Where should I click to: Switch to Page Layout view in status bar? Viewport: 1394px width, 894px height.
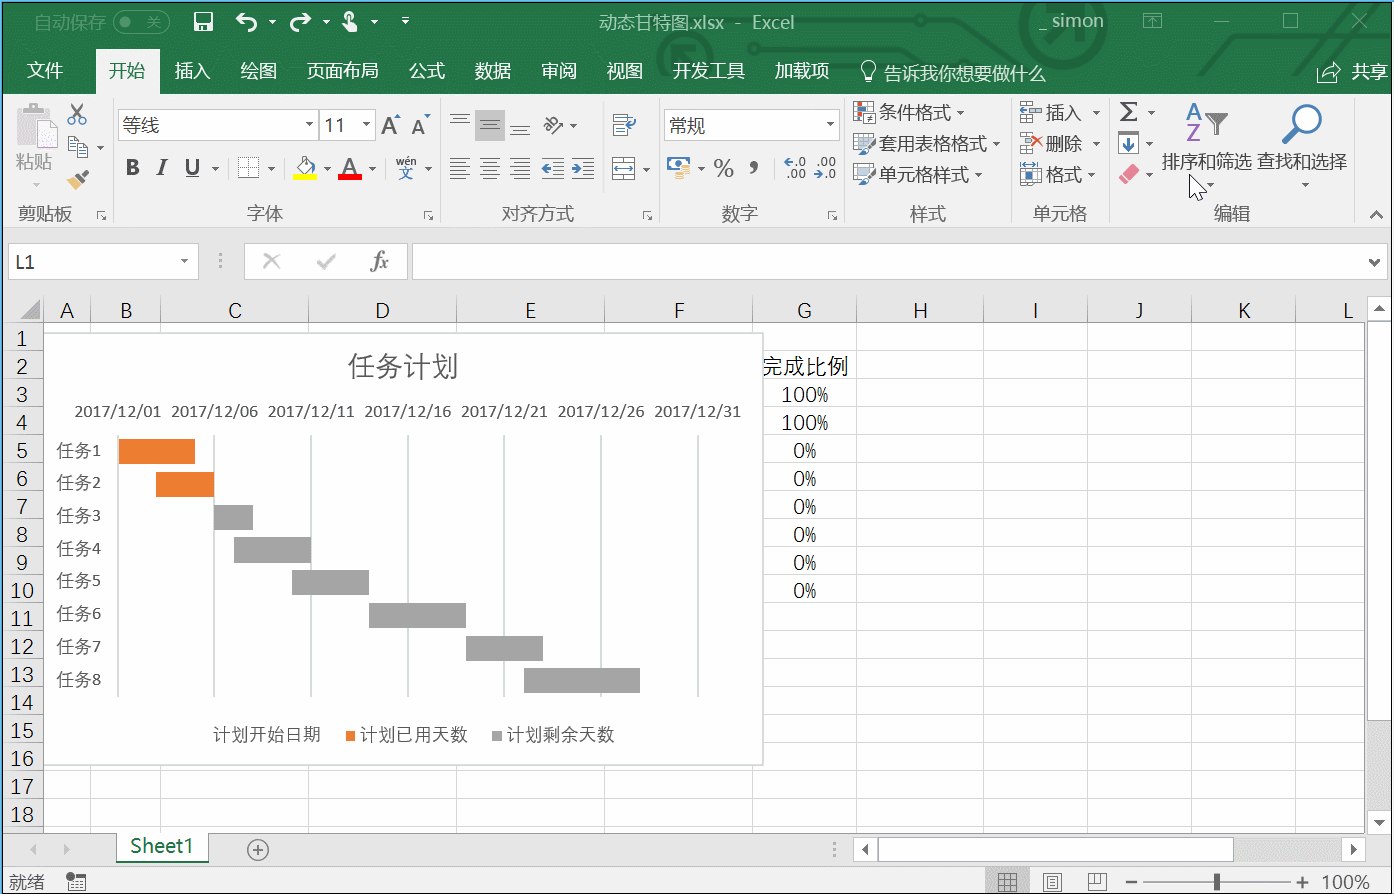(1053, 882)
